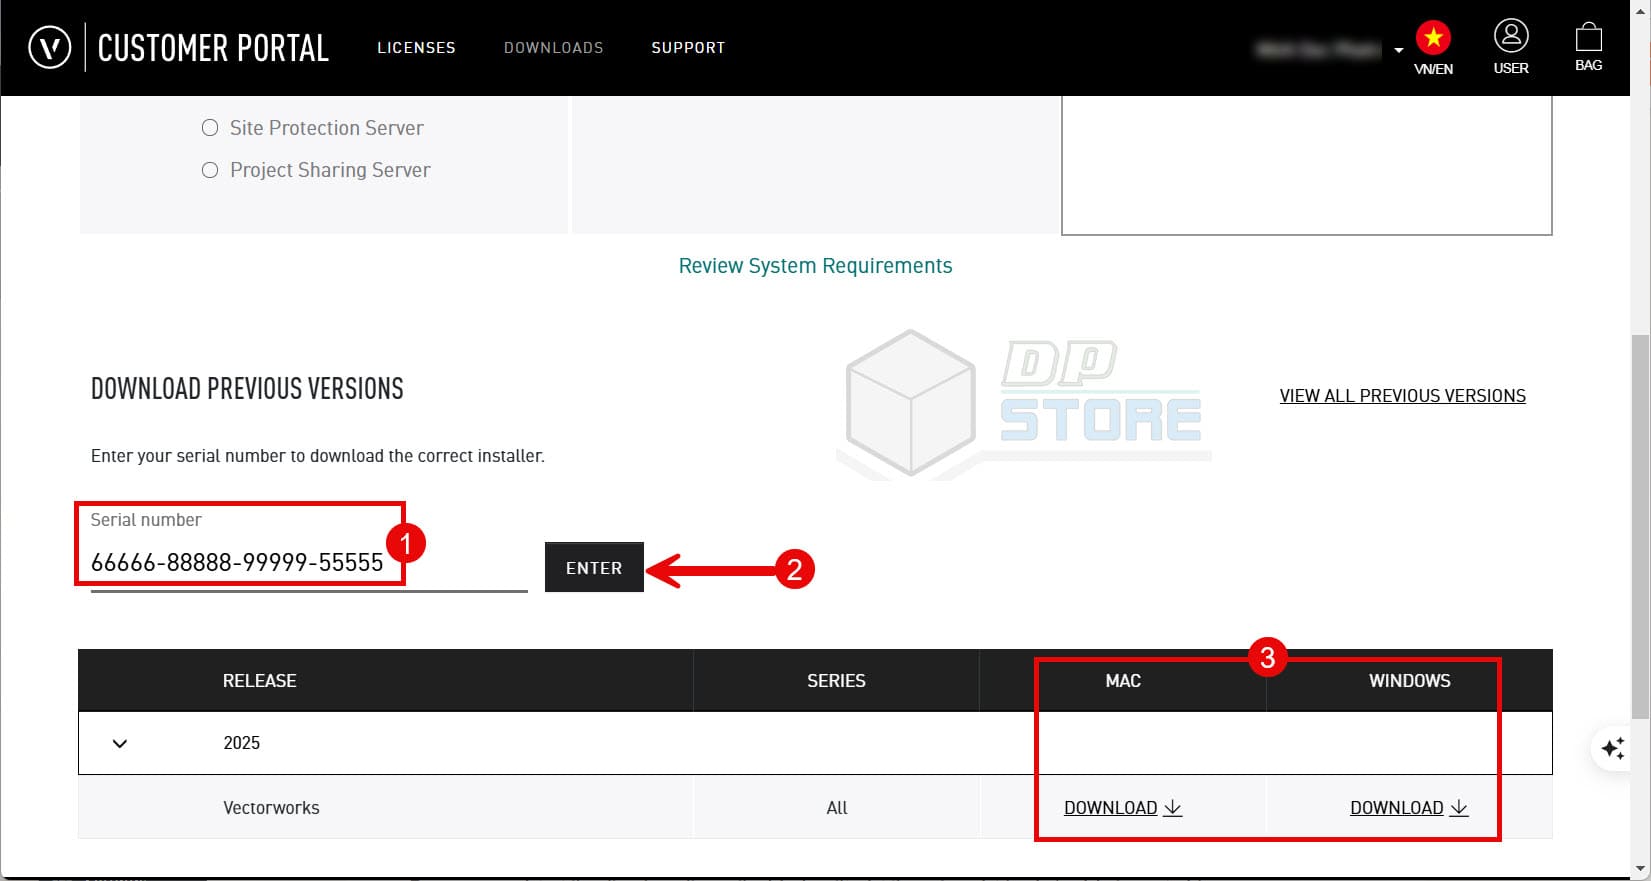Click the DOWNLOAD PREVIOUS VERSIONS heading
The width and height of the screenshot is (1651, 881).
pos(247,389)
